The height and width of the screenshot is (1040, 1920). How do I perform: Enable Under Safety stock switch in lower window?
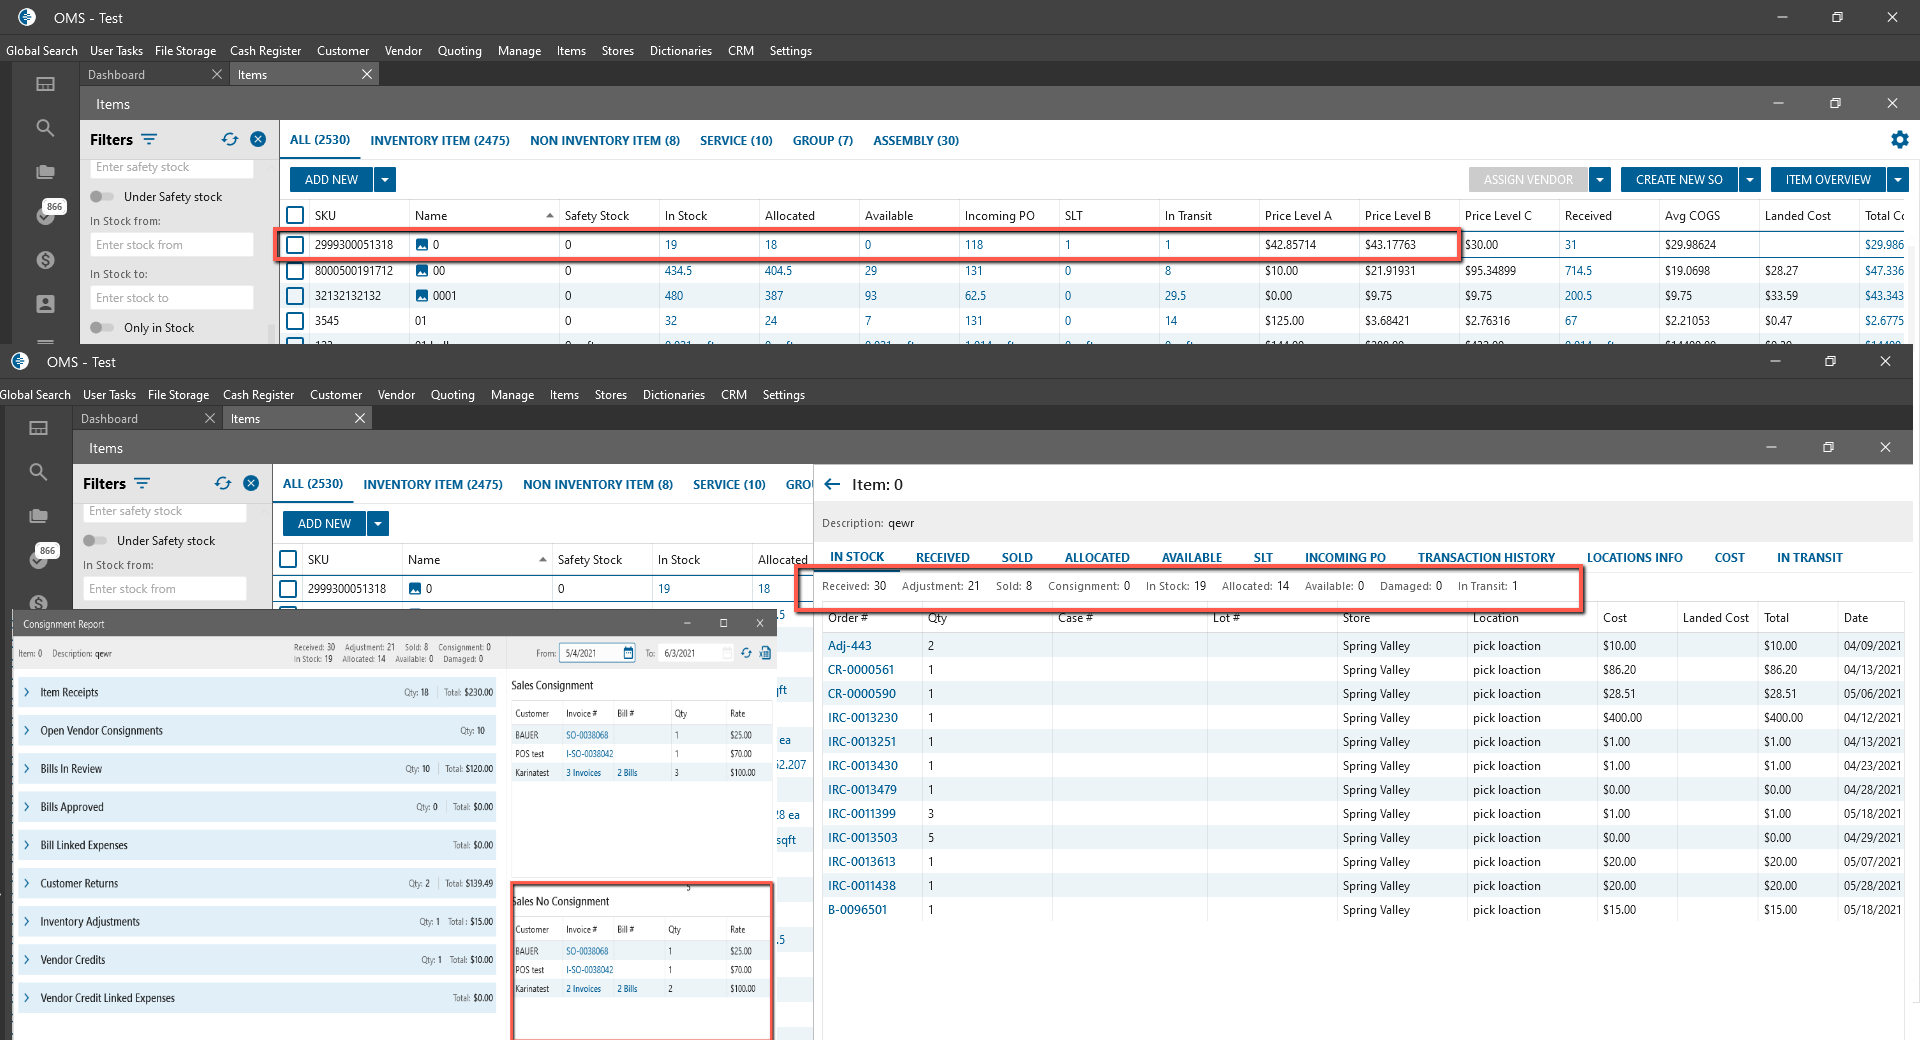click(x=95, y=541)
